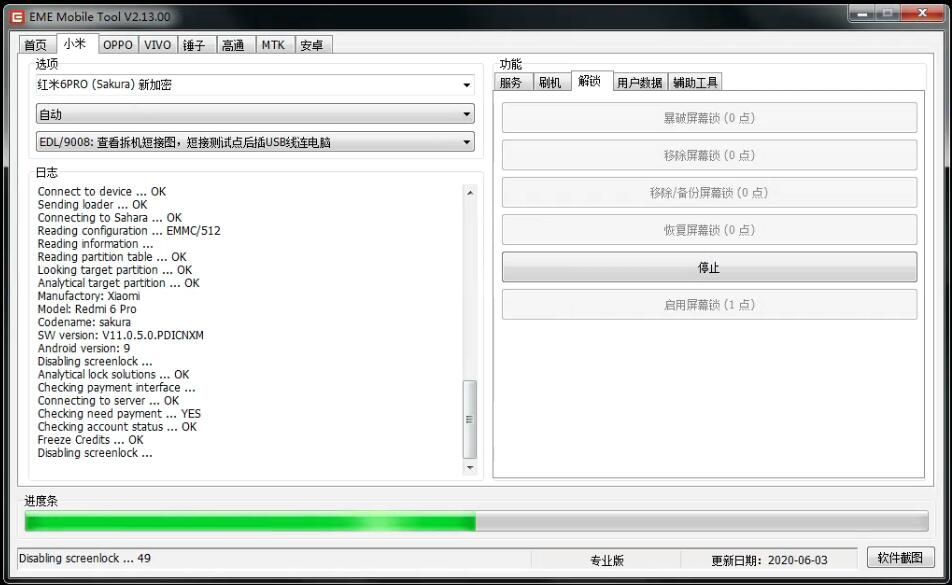The height and width of the screenshot is (585, 952).
Task: Click log line 'Sending loader ... OK'
Action: click(x=92, y=205)
